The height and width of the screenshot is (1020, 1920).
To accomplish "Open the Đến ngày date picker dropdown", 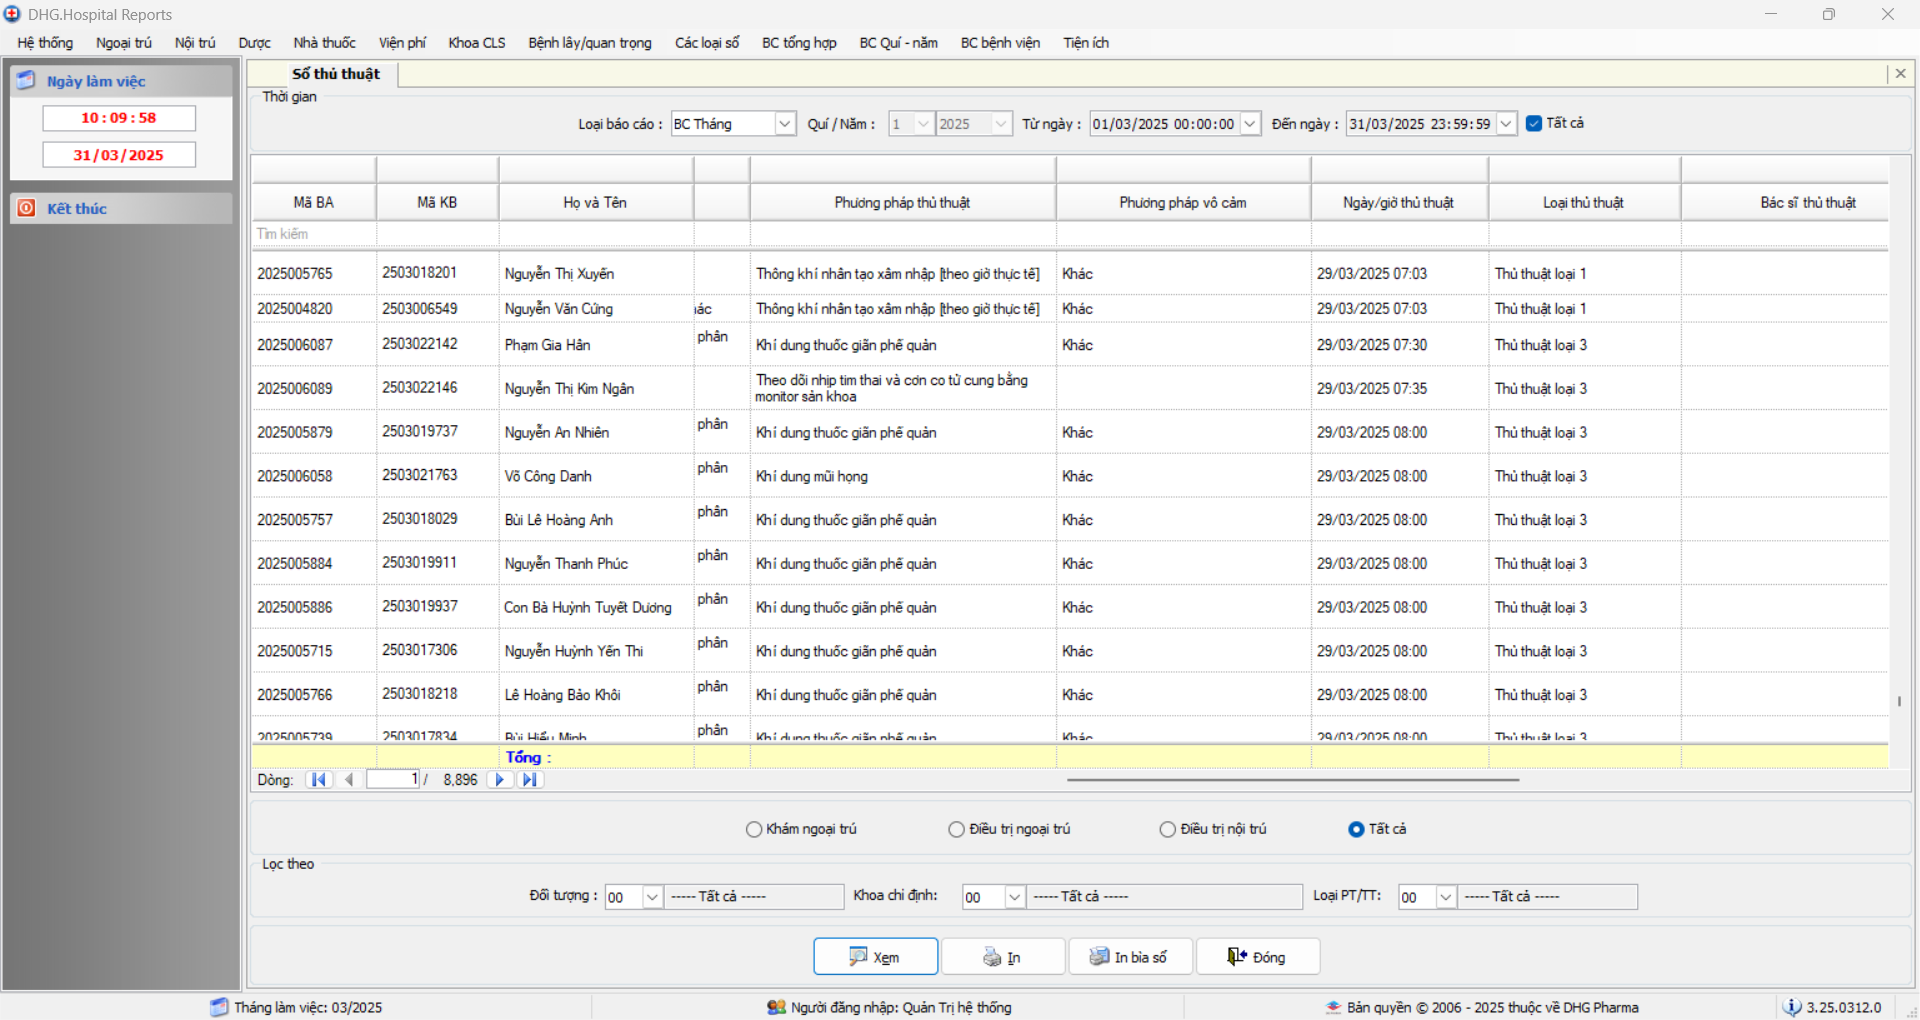I will click(x=1506, y=124).
